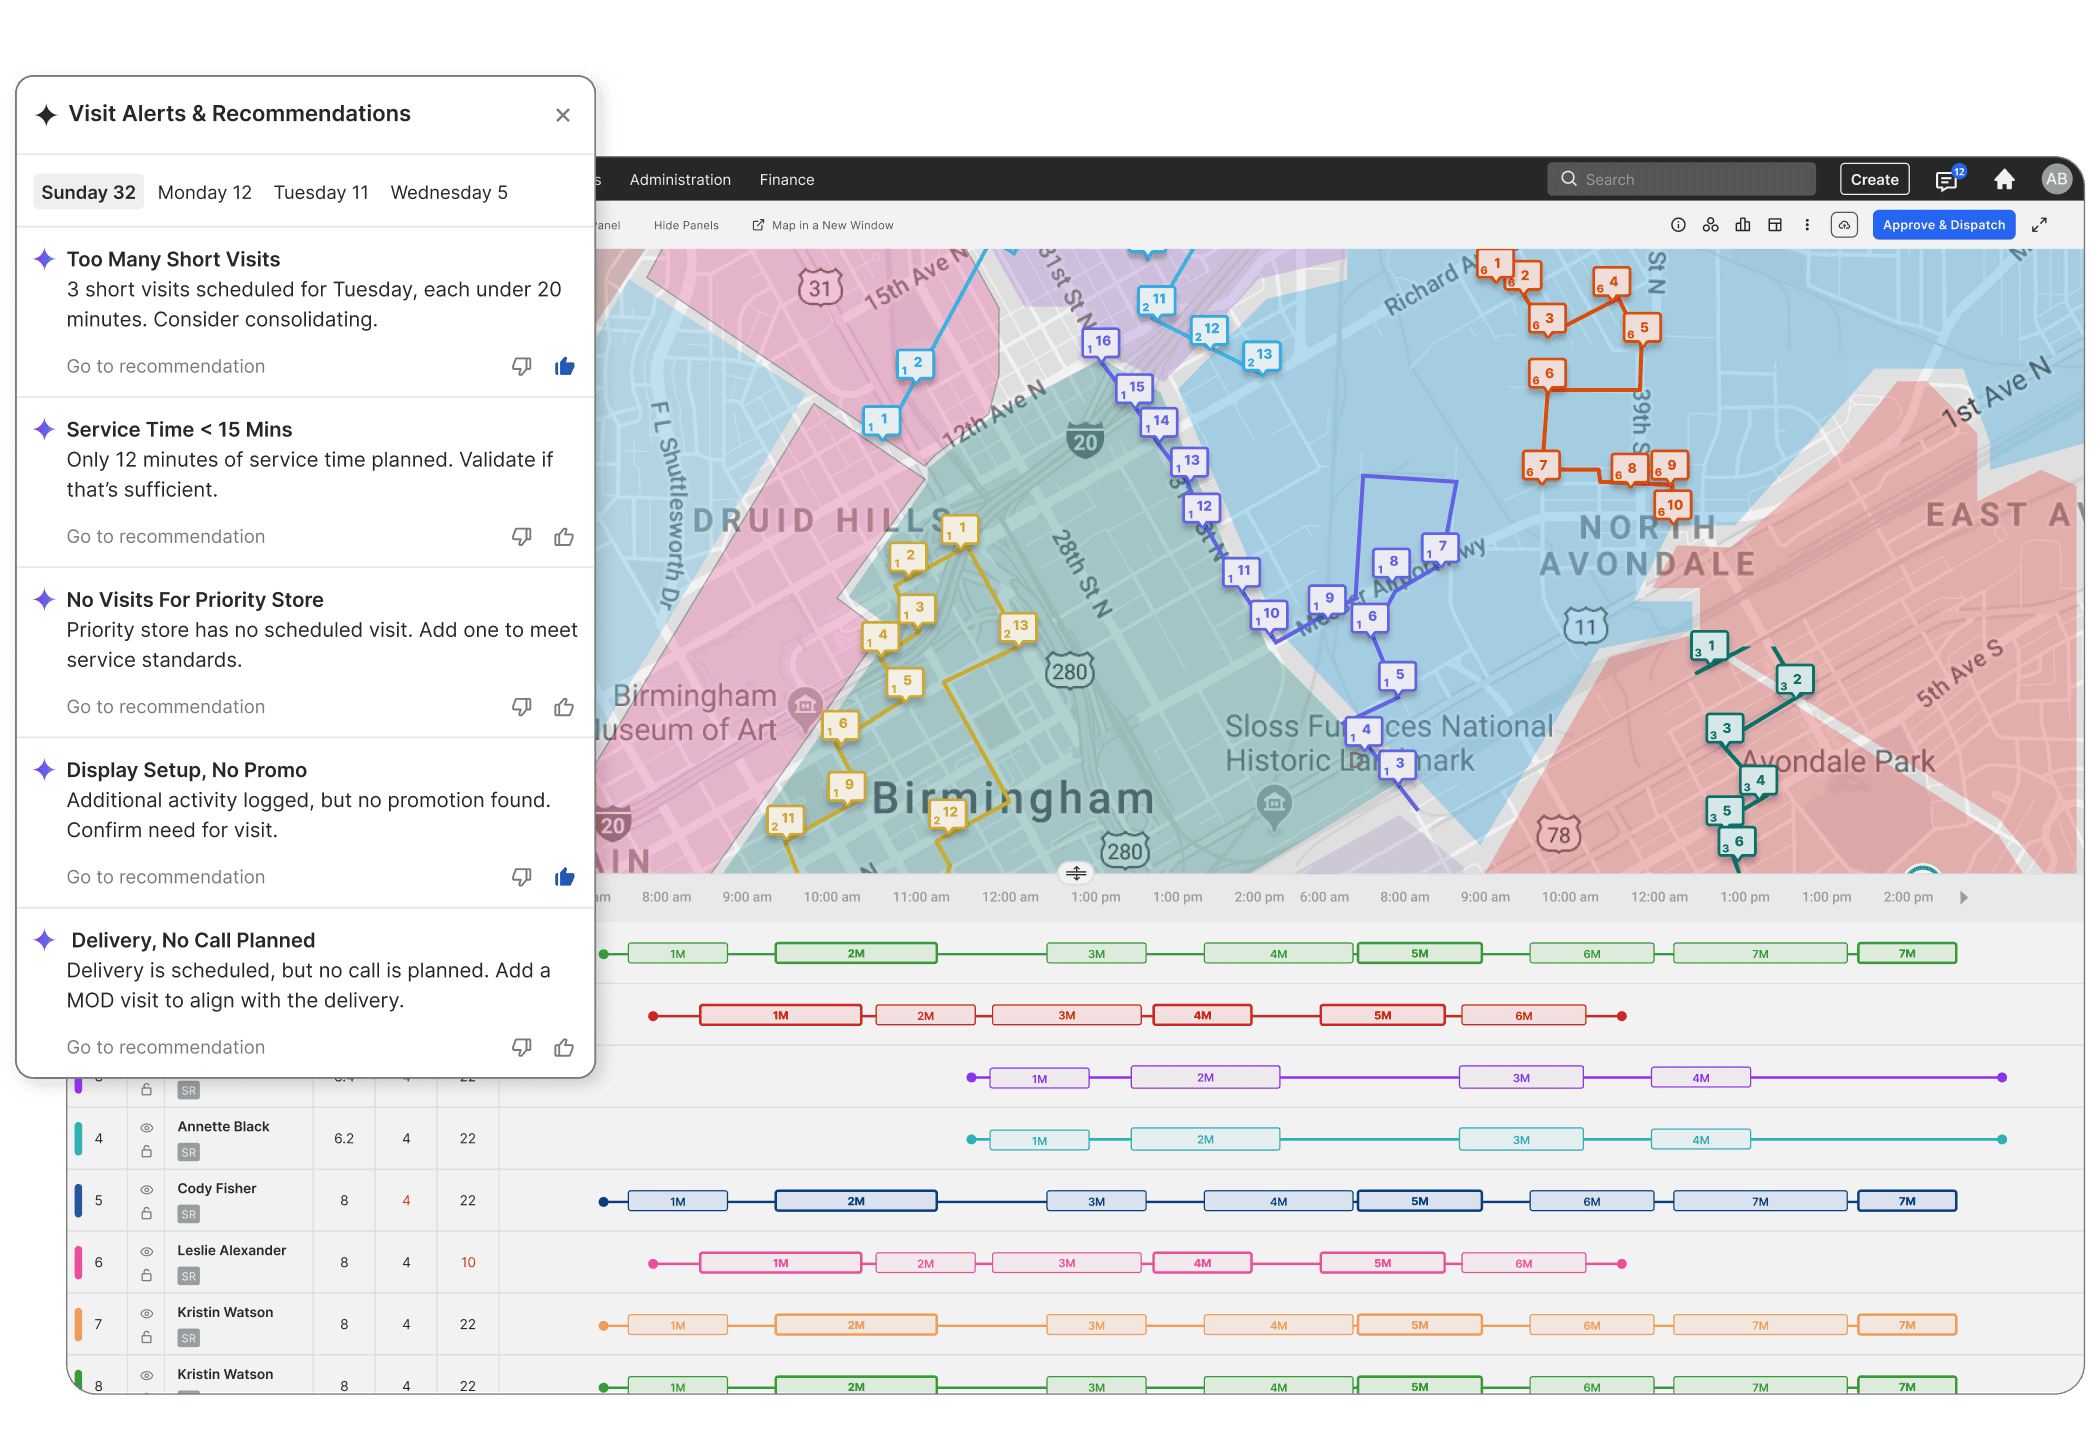
Task: Click the Approve & Dispatch button
Action: 1944,225
